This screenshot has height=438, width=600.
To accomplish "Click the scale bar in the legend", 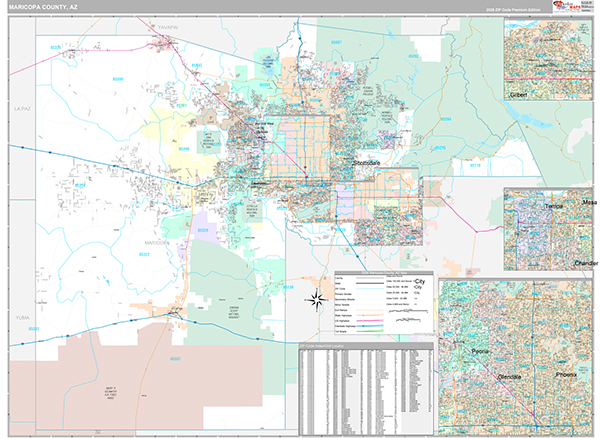I will pyautogui.click(x=408, y=312).
